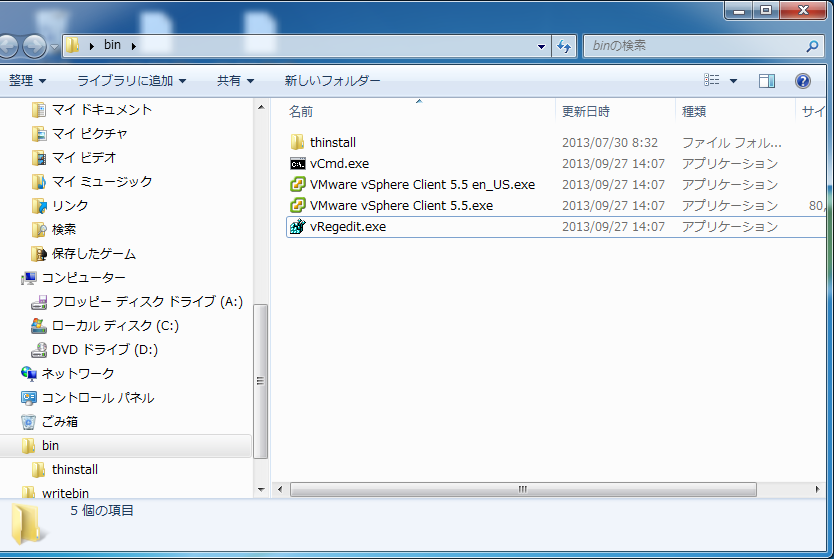The height and width of the screenshot is (559, 834).
Task: Open the 整理 dropdown menu
Action: point(28,81)
